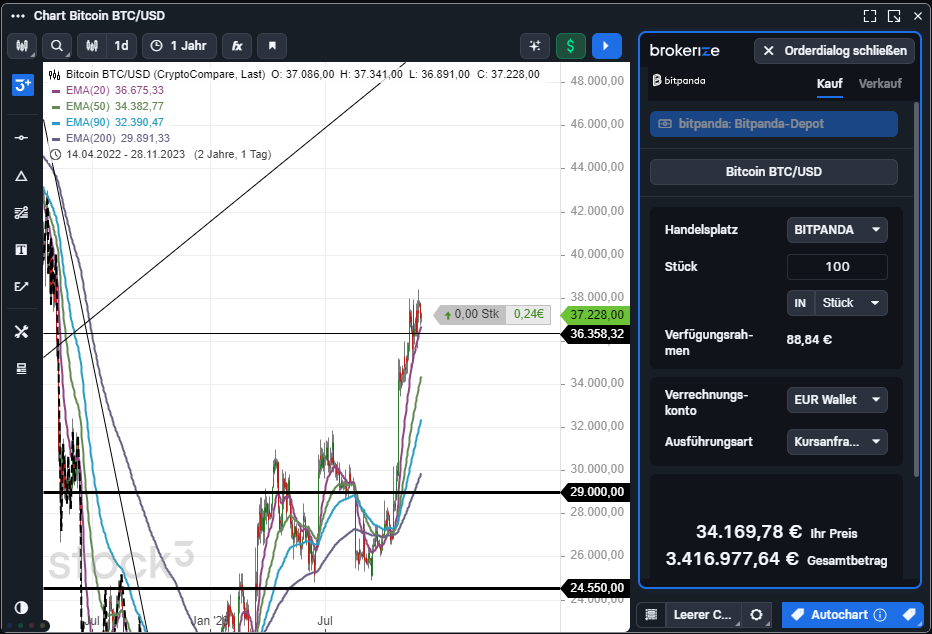The height and width of the screenshot is (634, 932).
Task: Open the chart type candlestick menu
Action: 22,46
